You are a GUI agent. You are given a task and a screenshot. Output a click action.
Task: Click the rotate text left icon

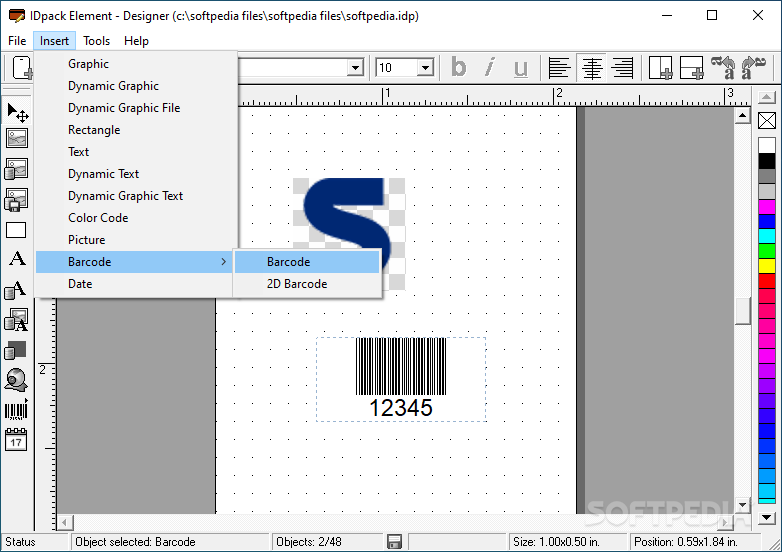click(724, 67)
